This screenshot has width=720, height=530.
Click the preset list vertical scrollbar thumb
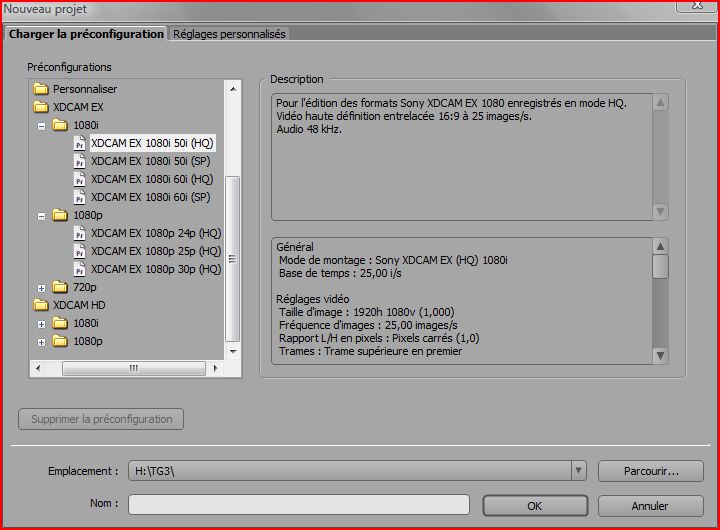click(233, 259)
